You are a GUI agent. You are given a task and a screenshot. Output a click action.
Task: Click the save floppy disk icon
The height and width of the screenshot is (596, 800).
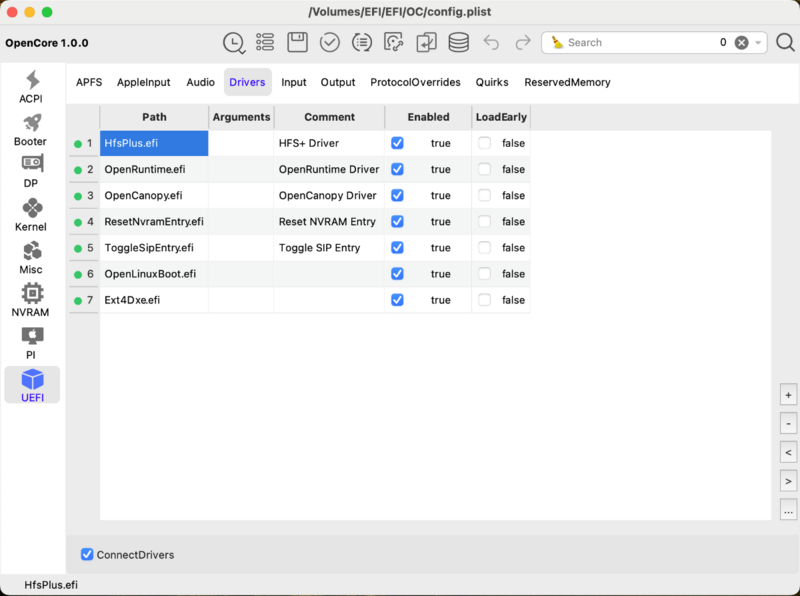297,42
